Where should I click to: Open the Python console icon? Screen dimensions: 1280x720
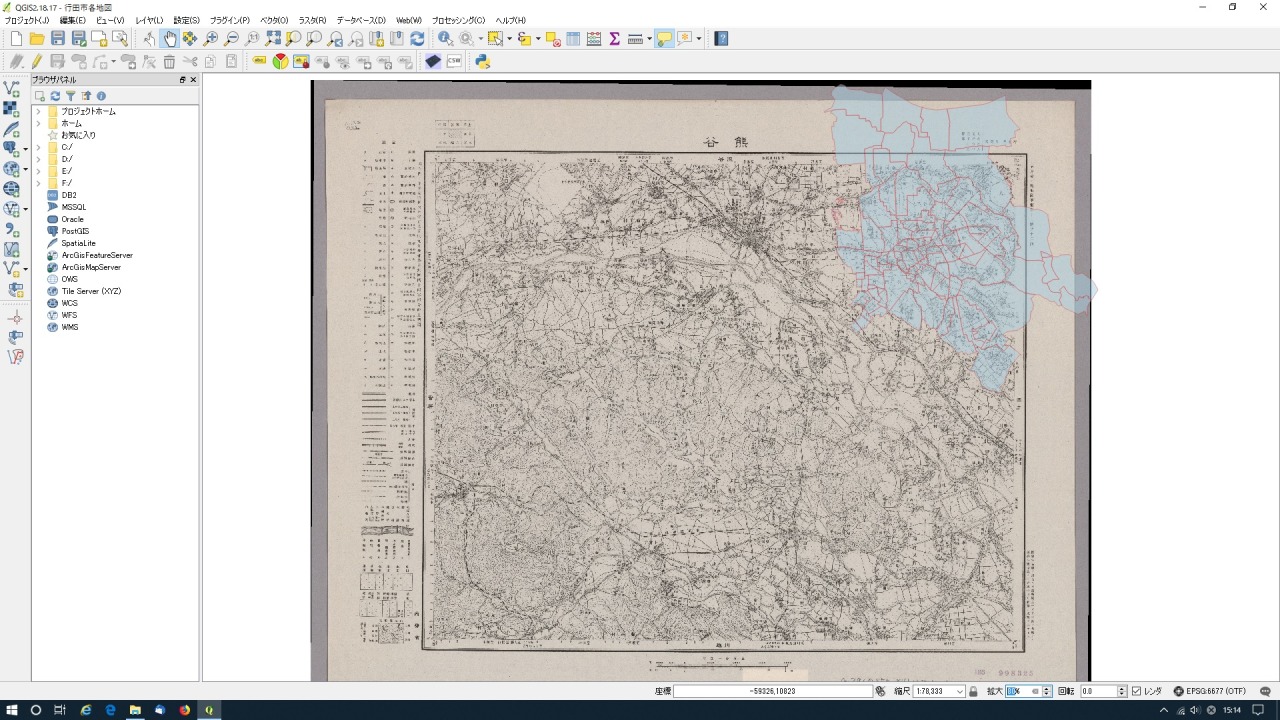click(482, 61)
